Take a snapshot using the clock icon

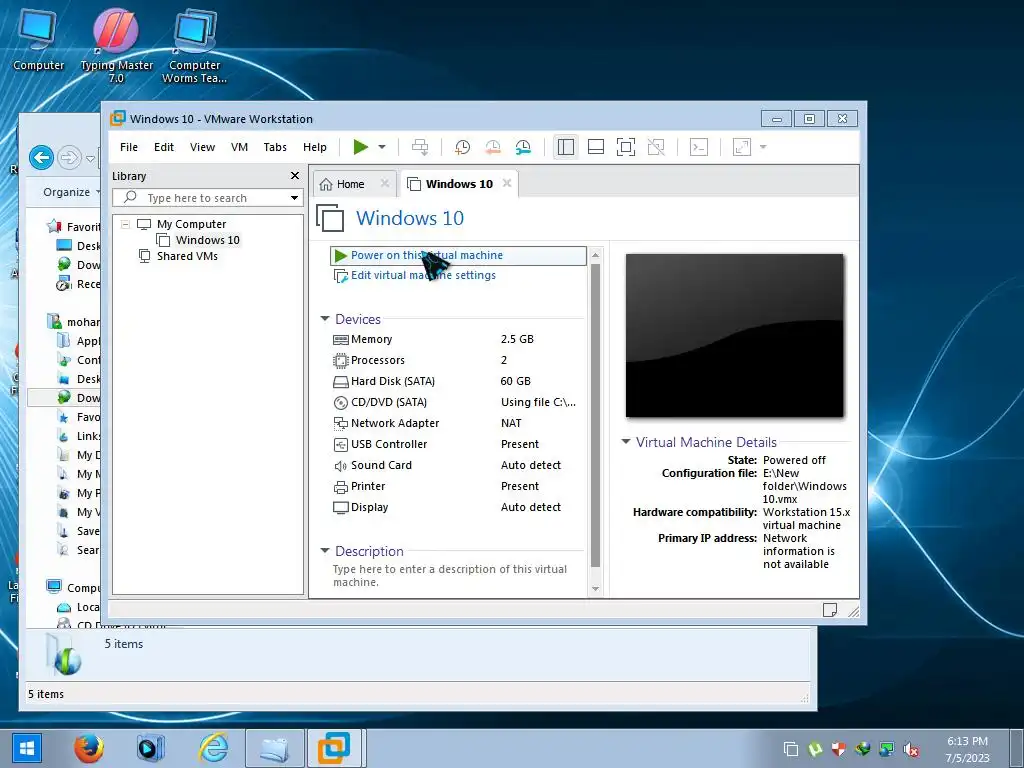pos(462,147)
